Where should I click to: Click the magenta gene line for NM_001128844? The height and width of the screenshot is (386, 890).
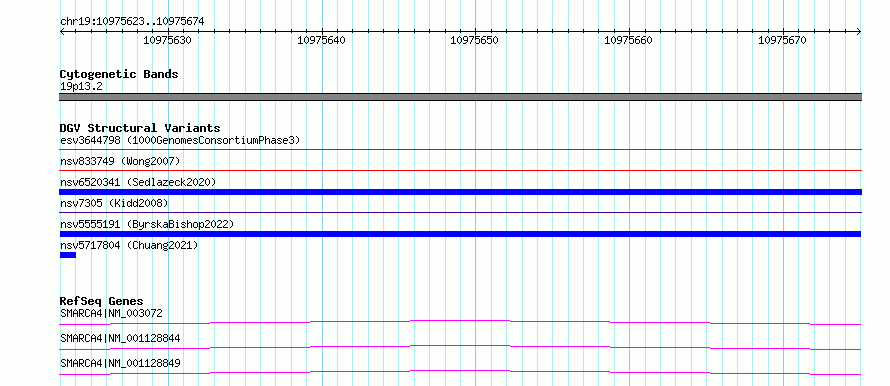(x=460, y=347)
